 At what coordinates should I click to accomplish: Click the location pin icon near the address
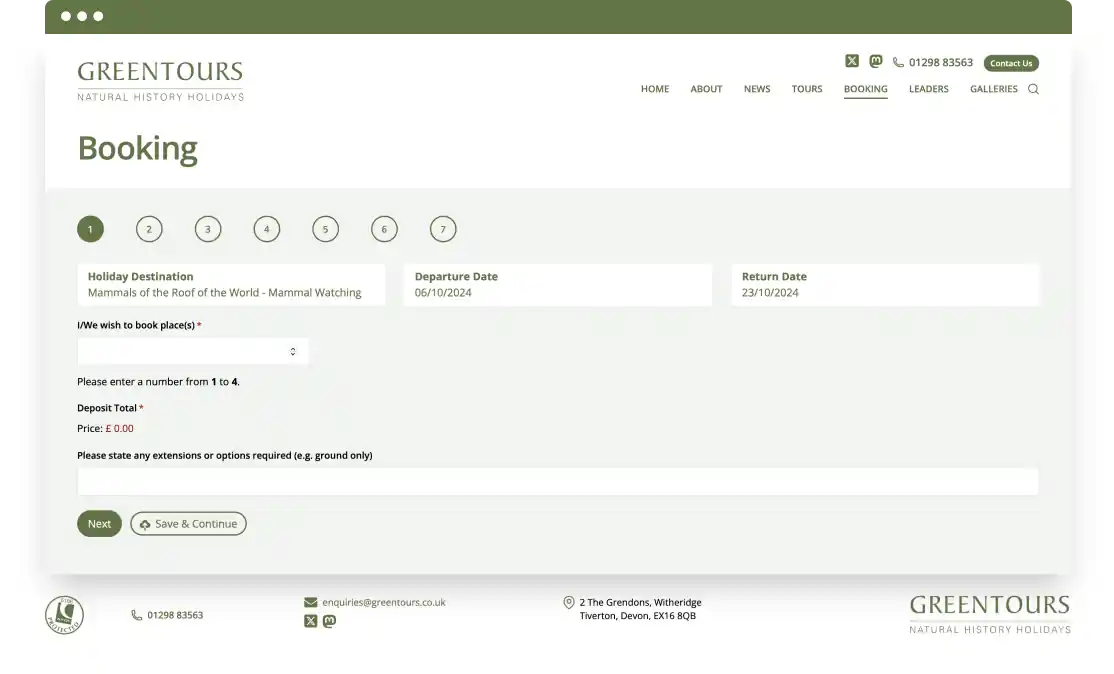pyautogui.click(x=569, y=602)
